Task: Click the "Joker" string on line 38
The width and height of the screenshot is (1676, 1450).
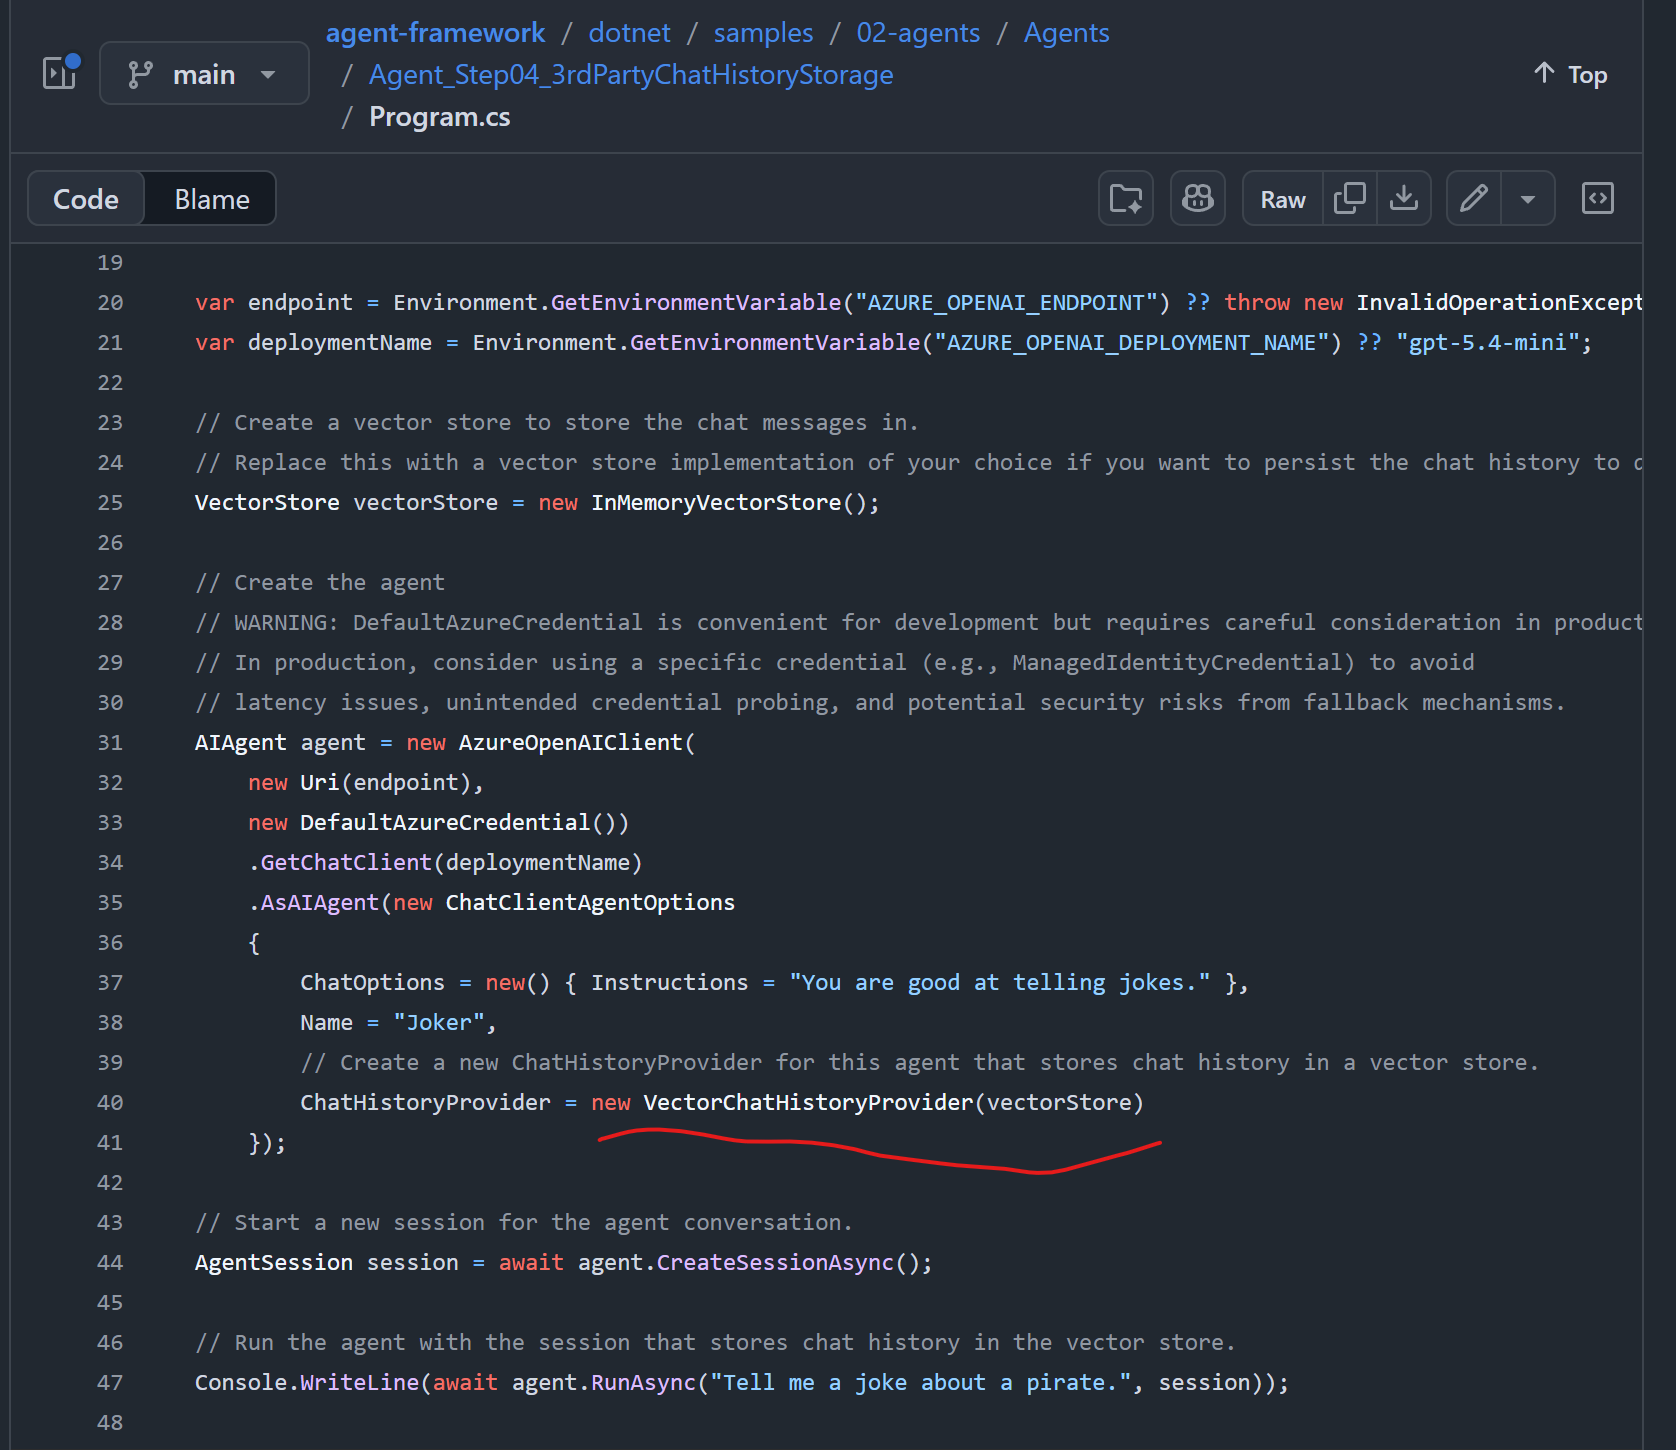Action: 439,1022
